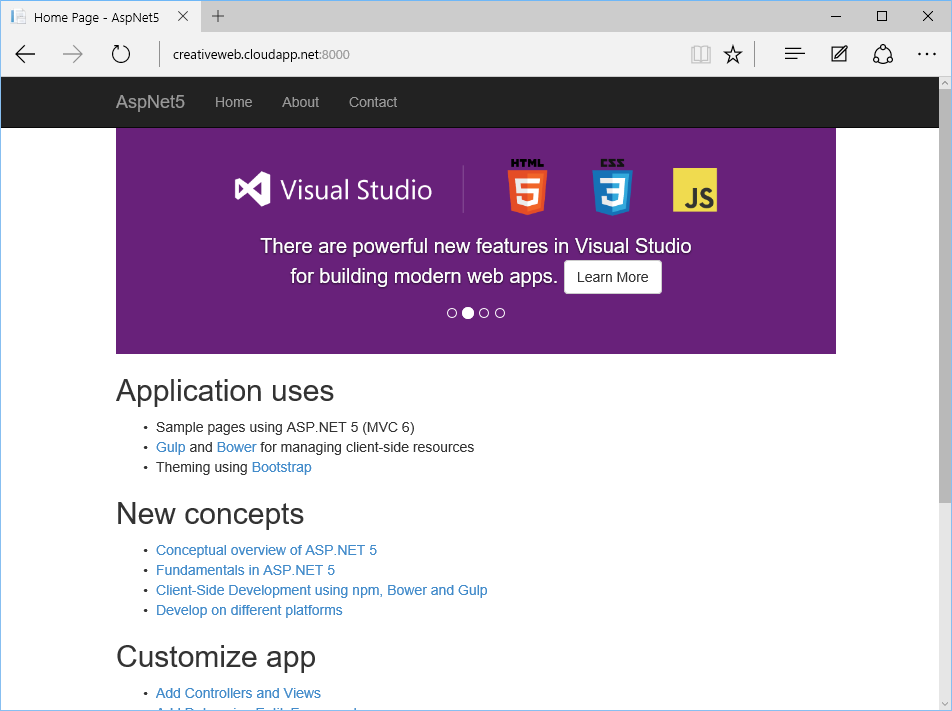Select the fourth carousel indicator dot
This screenshot has height=711, width=952.
500,313
